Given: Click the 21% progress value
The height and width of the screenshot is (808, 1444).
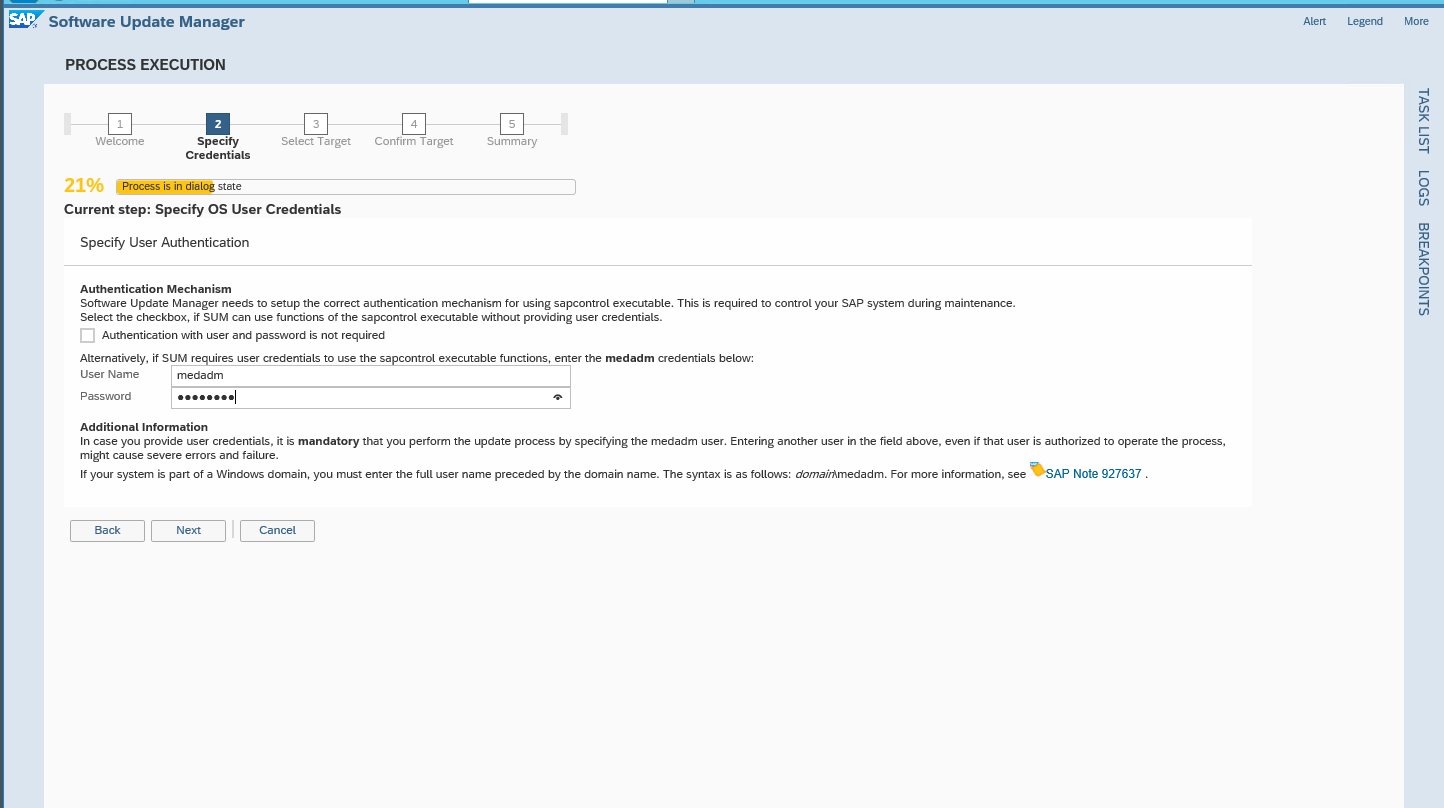Looking at the screenshot, I should pyautogui.click(x=84, y=186).
